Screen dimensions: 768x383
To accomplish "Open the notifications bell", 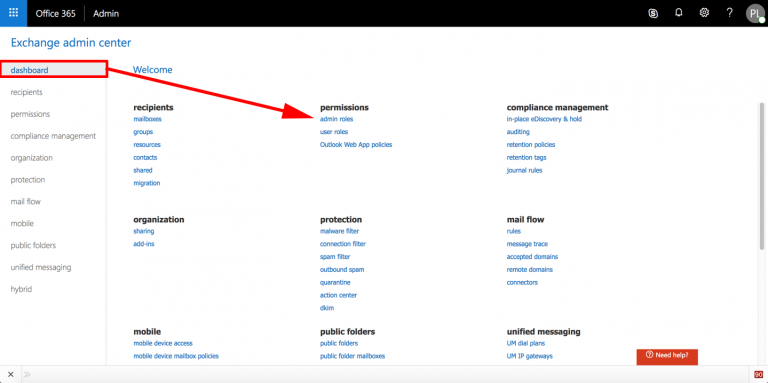I will (x=678, y=13).
